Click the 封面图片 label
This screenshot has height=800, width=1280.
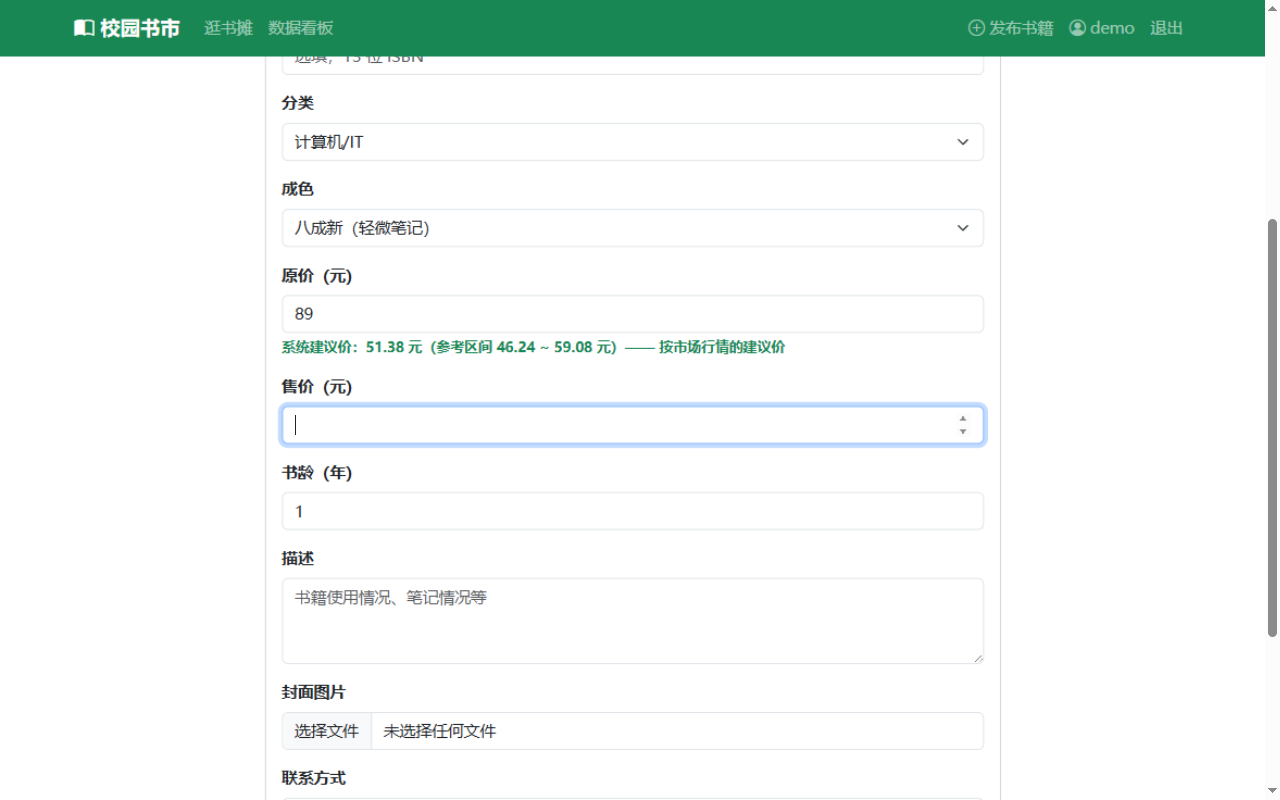[314, 693]
